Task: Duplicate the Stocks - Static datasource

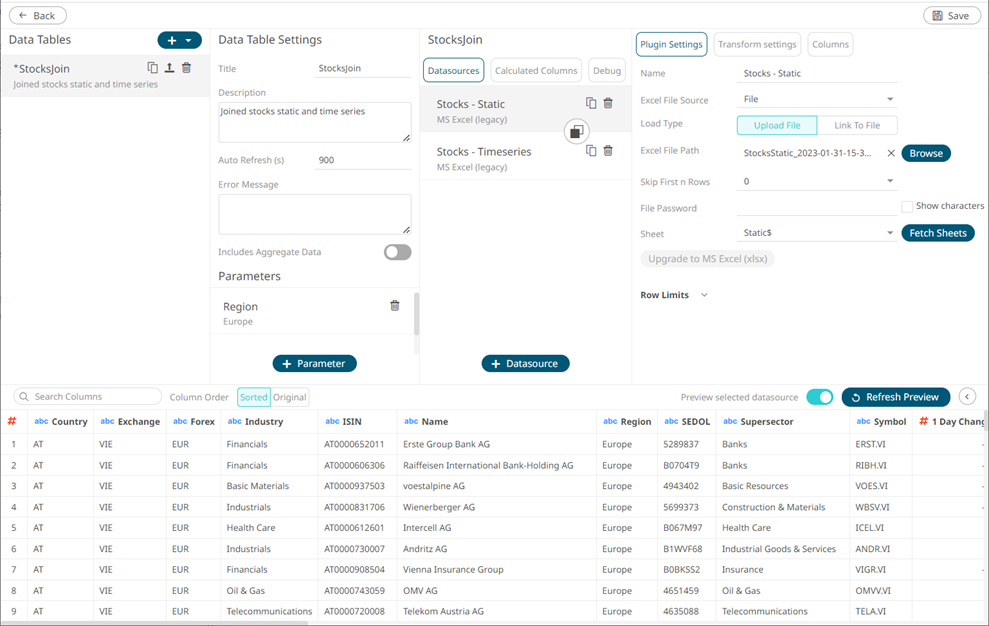Action: (x=591, y=103)
